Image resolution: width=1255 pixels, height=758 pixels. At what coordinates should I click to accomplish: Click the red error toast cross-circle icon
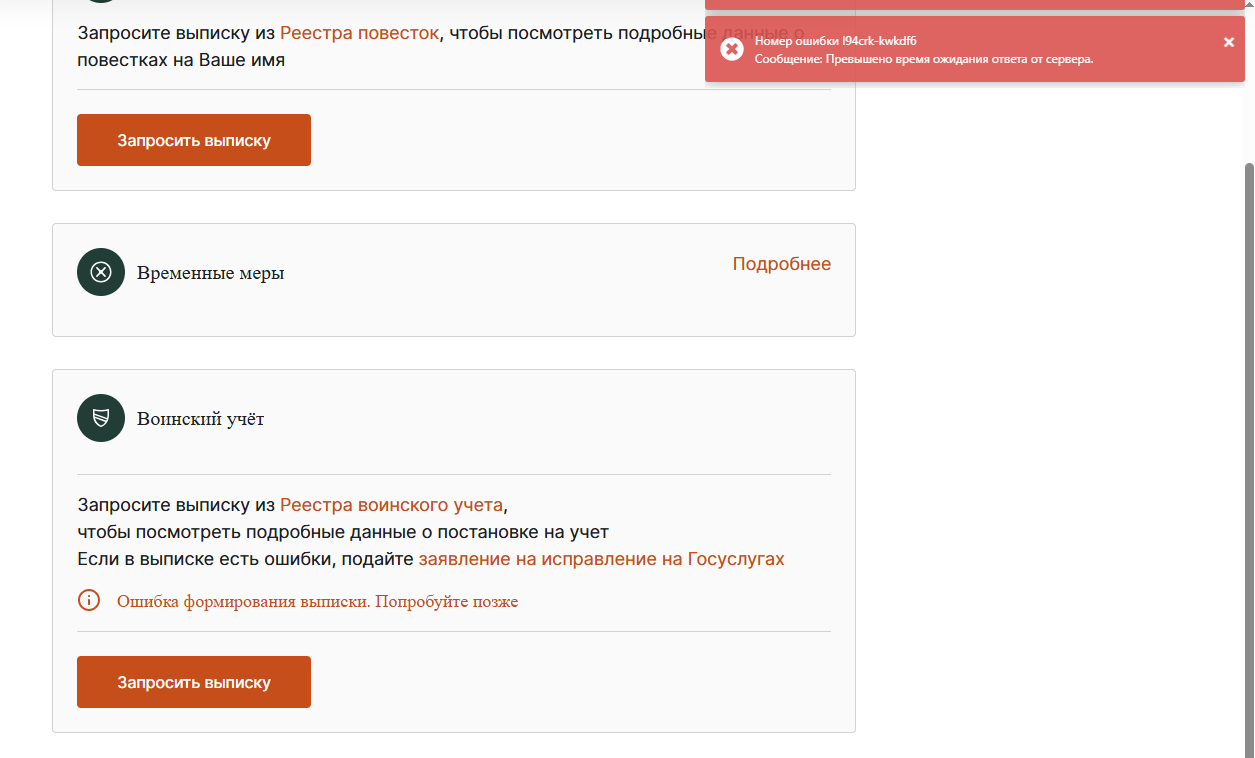(x=732, y=49)
